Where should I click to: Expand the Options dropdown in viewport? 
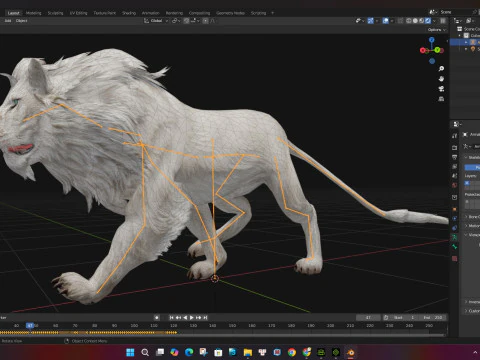tap(437, 30)
